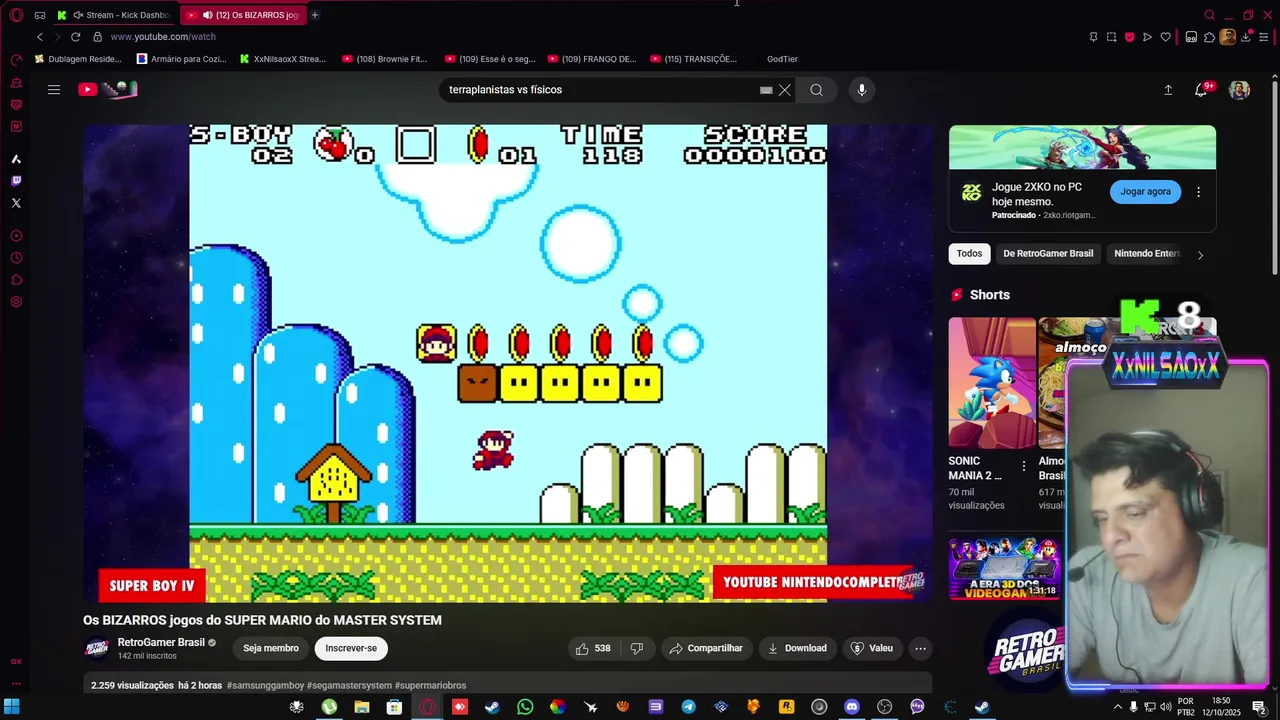Open the #supermariobros hashtag
Viewport: 1280px width, 720px height.
click(x=431, y=685)
